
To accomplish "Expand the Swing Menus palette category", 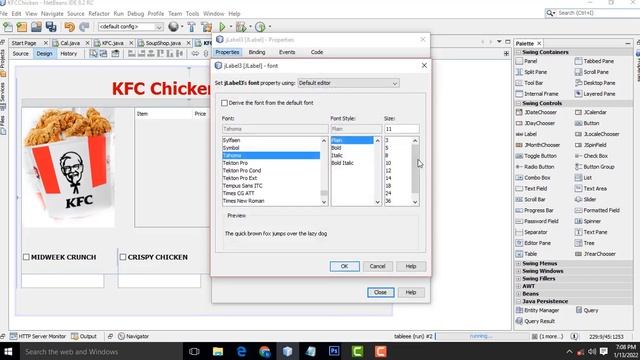I will pyautogui.click(x=518, y=264).
